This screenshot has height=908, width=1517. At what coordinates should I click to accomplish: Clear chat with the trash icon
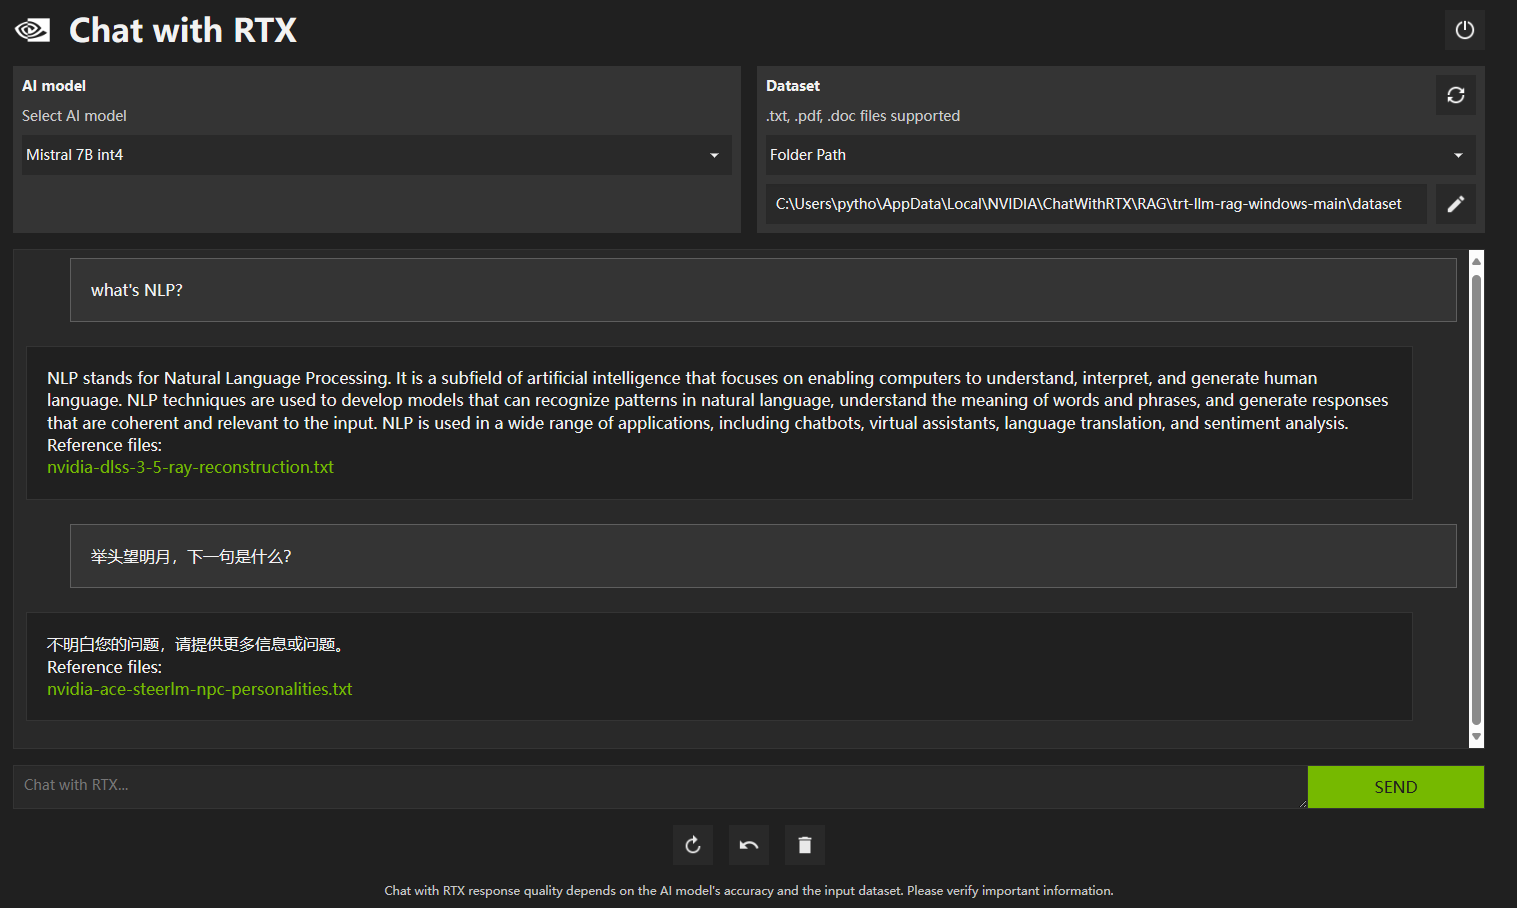pyautogui.click(x=805, y=845)
